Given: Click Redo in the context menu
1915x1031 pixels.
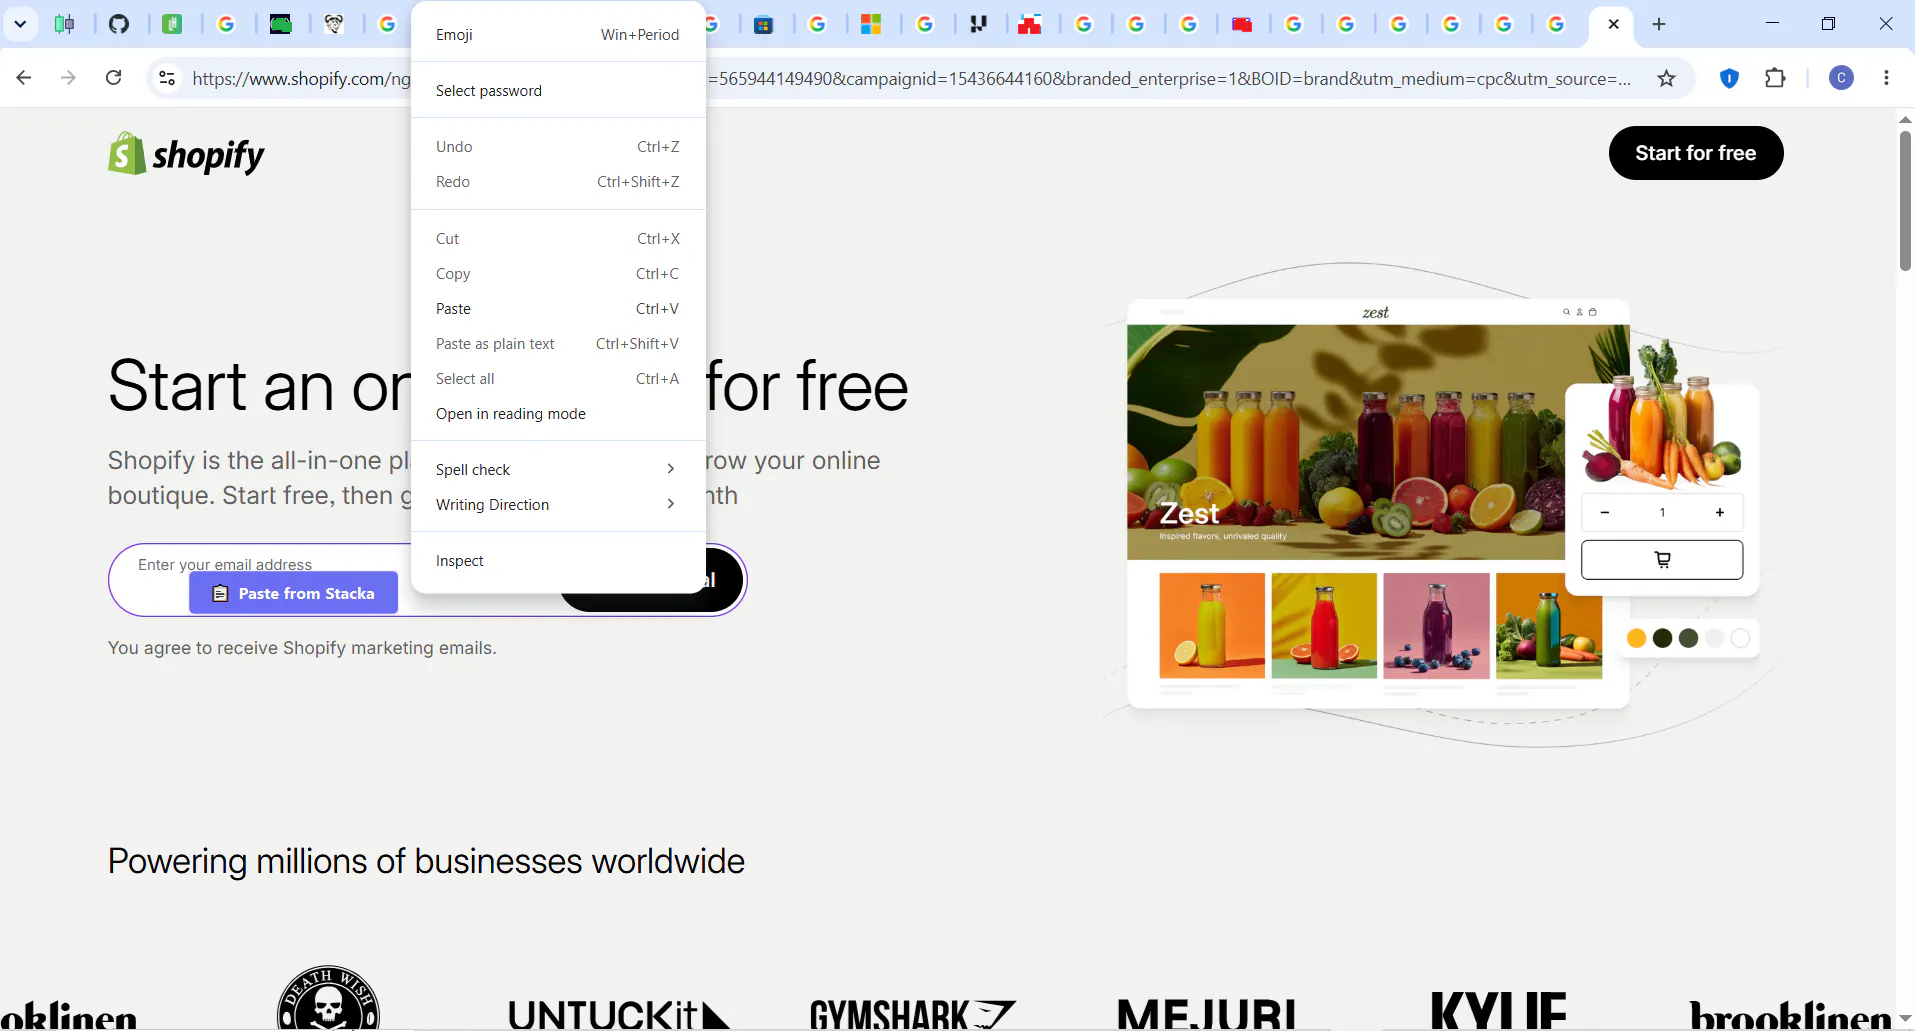Looking at the screenshot, I should 558,182.
